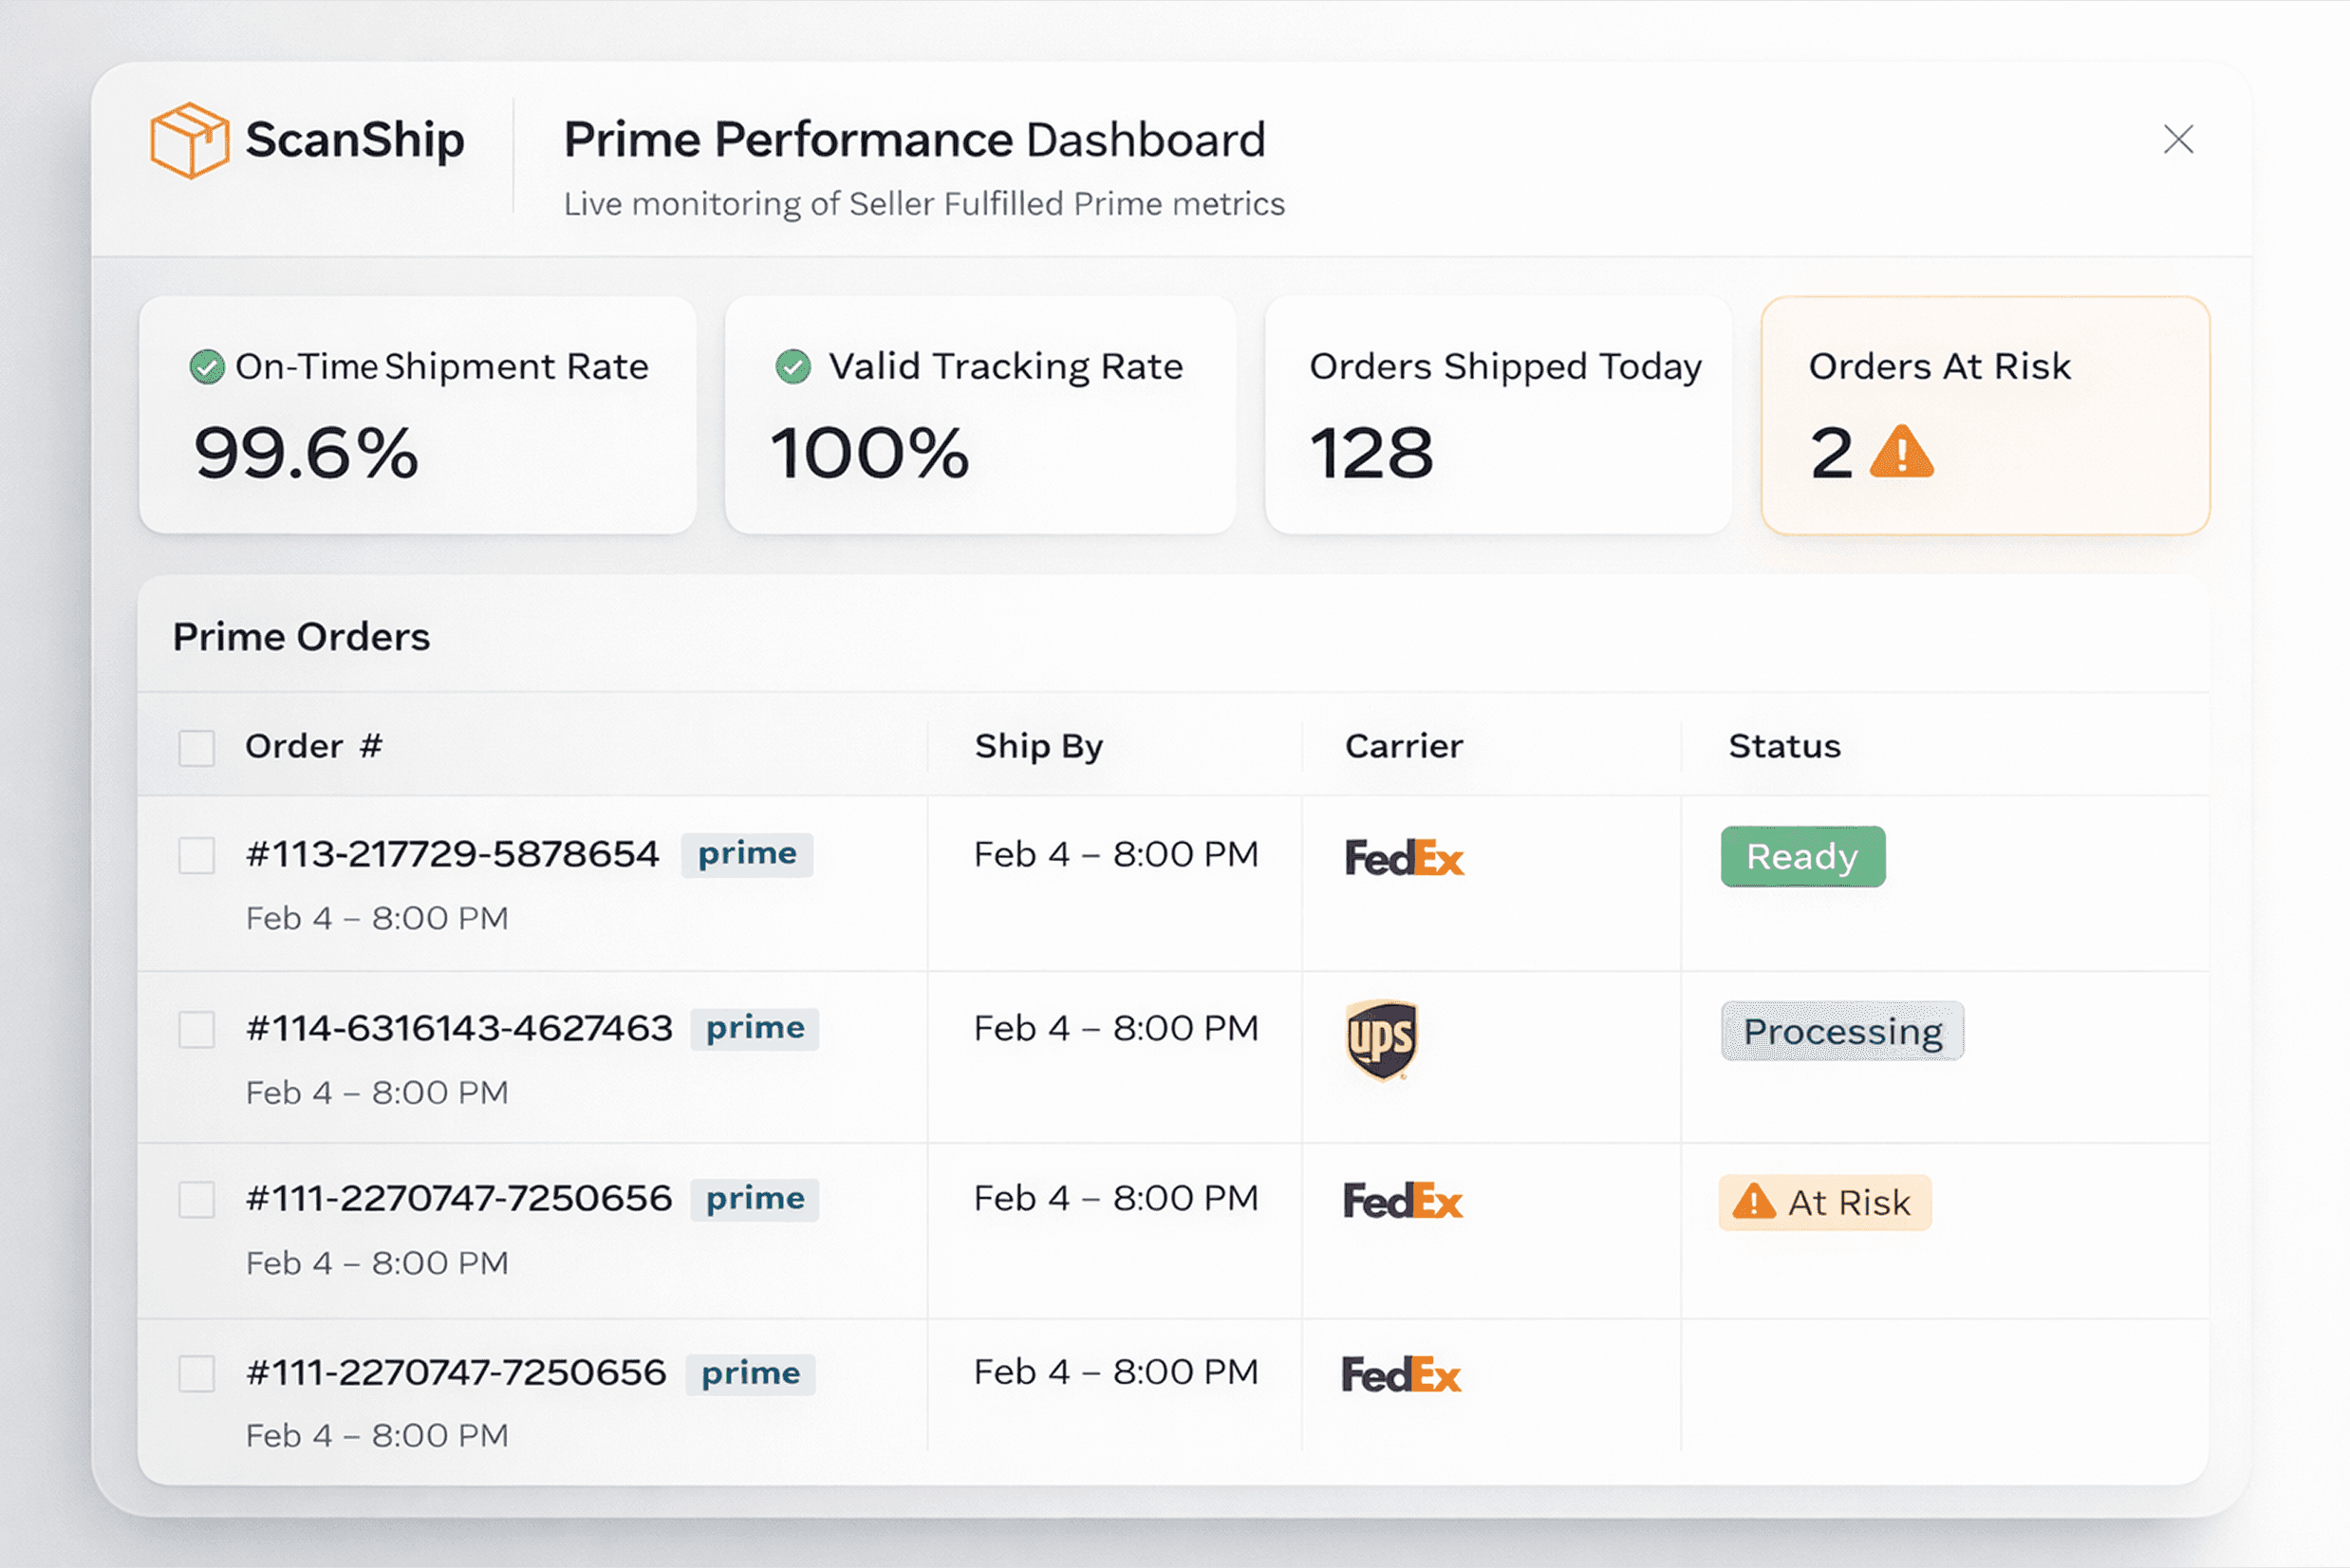This screenshot has width=2350, height=1568.
Task: Sort by the Ship By column header
Action: point(1038,746)
